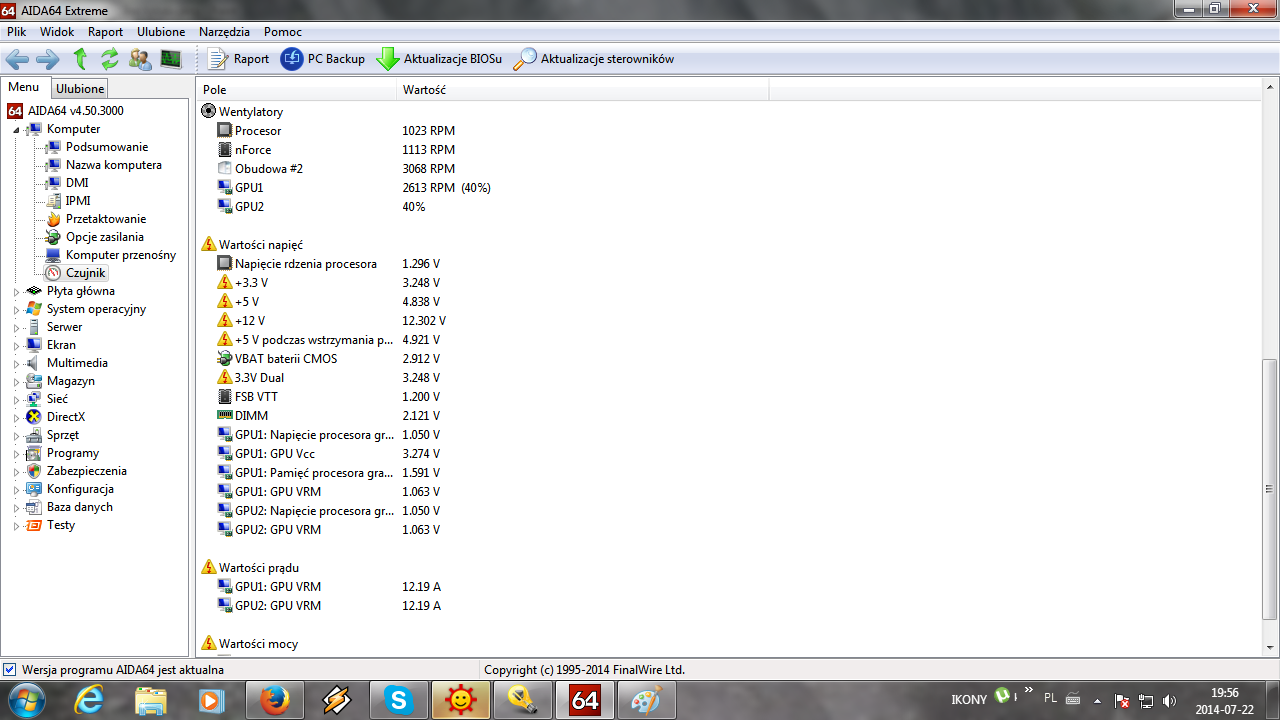The image size is (1280, 720).
Task: Collapse the Komputer tree node
Action: 17,130
